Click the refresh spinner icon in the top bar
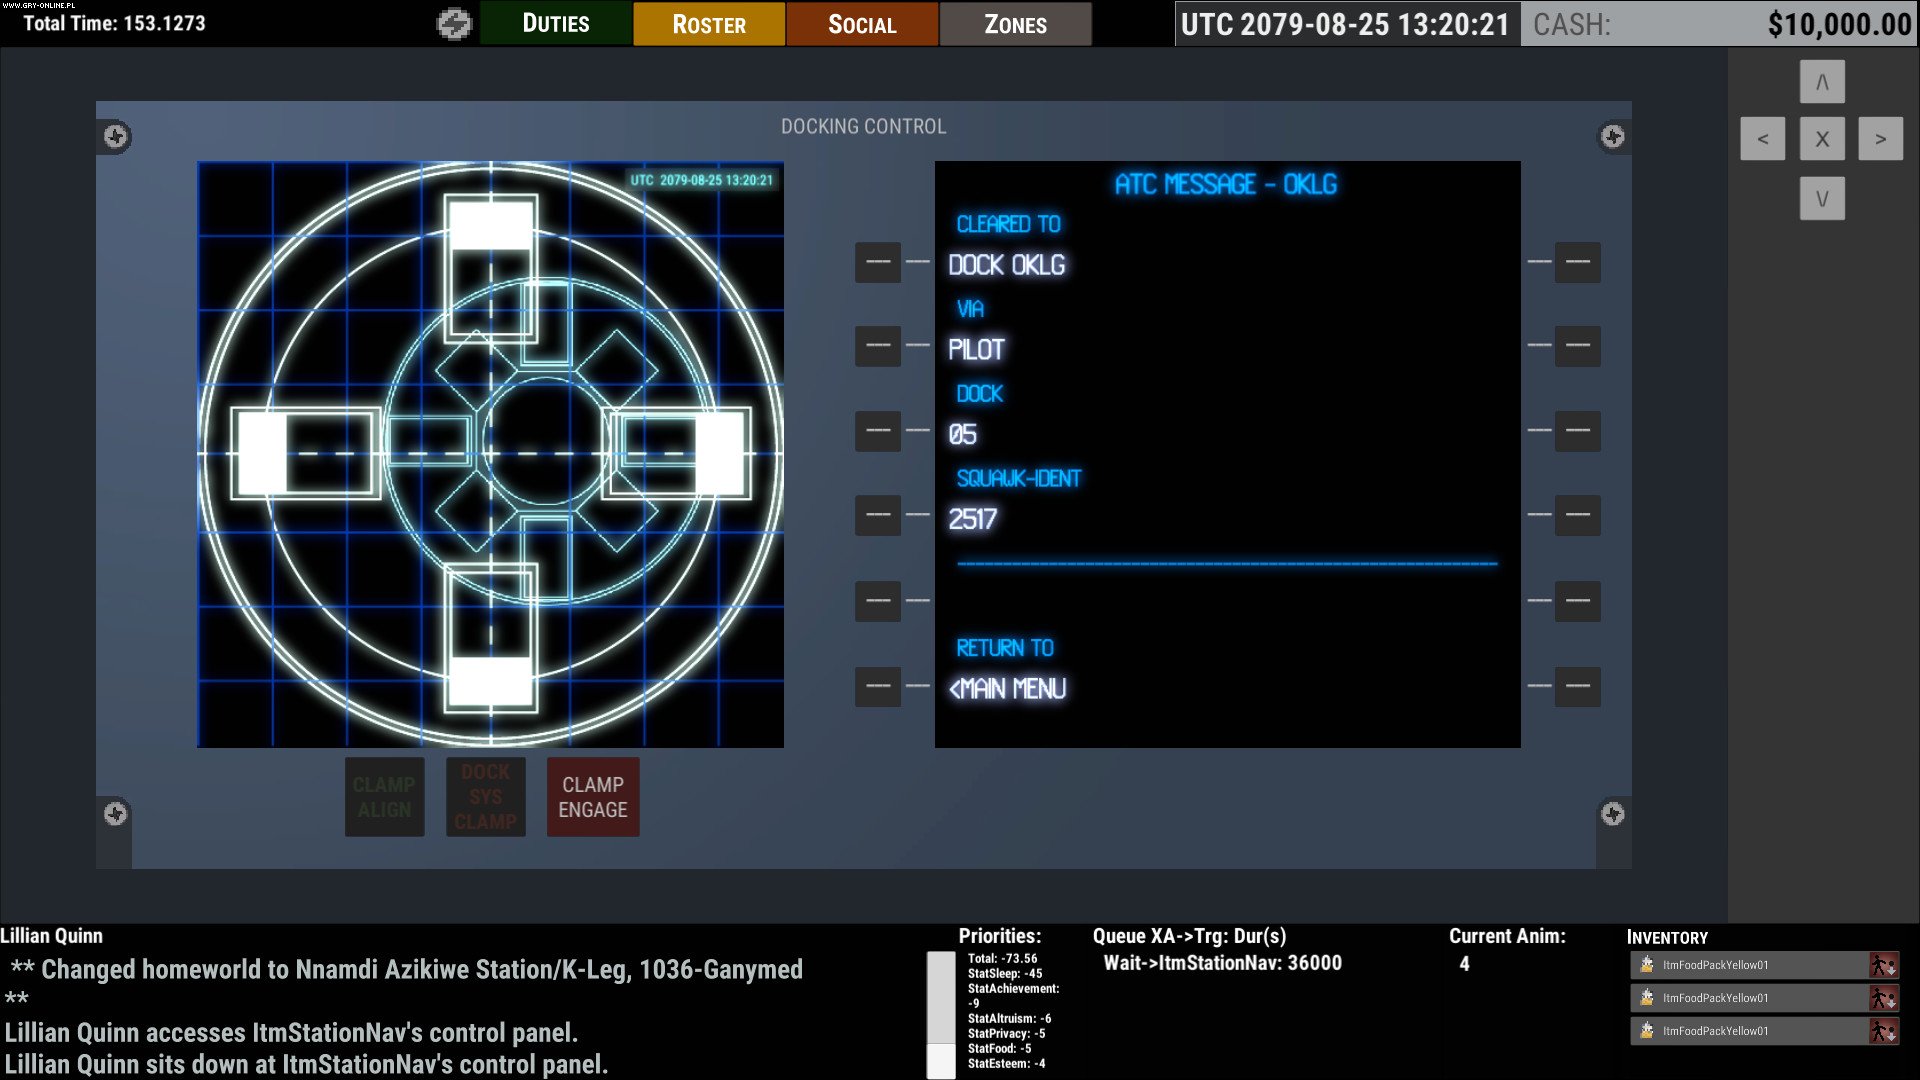 (455, 23)
